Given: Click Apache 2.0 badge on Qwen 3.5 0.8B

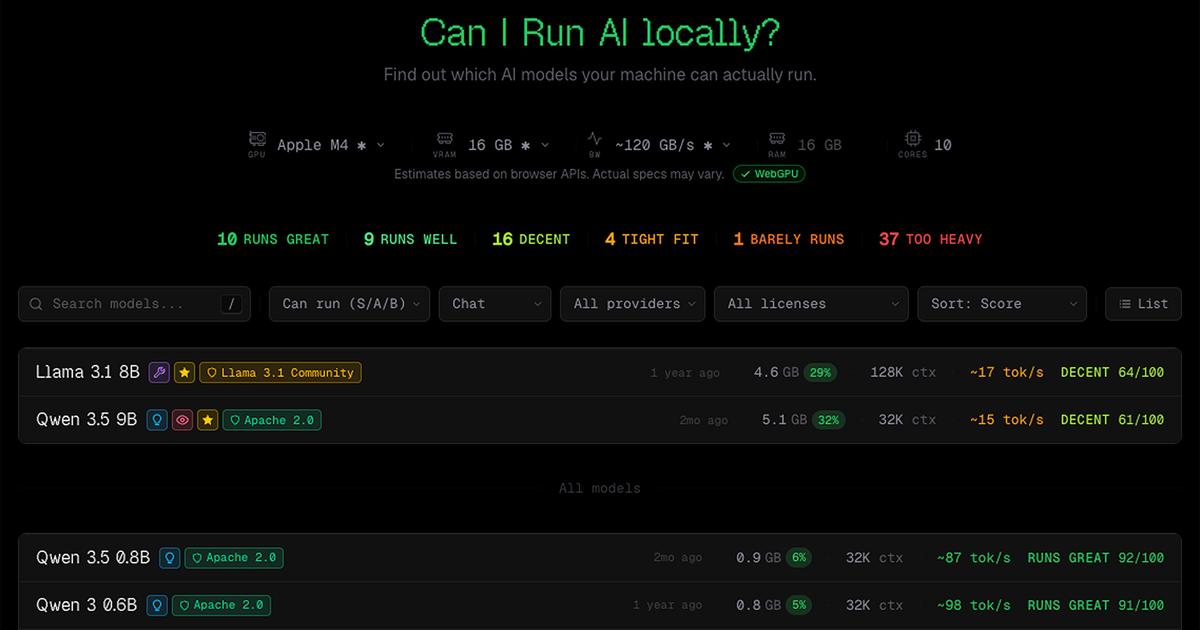Looking at the screenshot, I should [233, 557].
